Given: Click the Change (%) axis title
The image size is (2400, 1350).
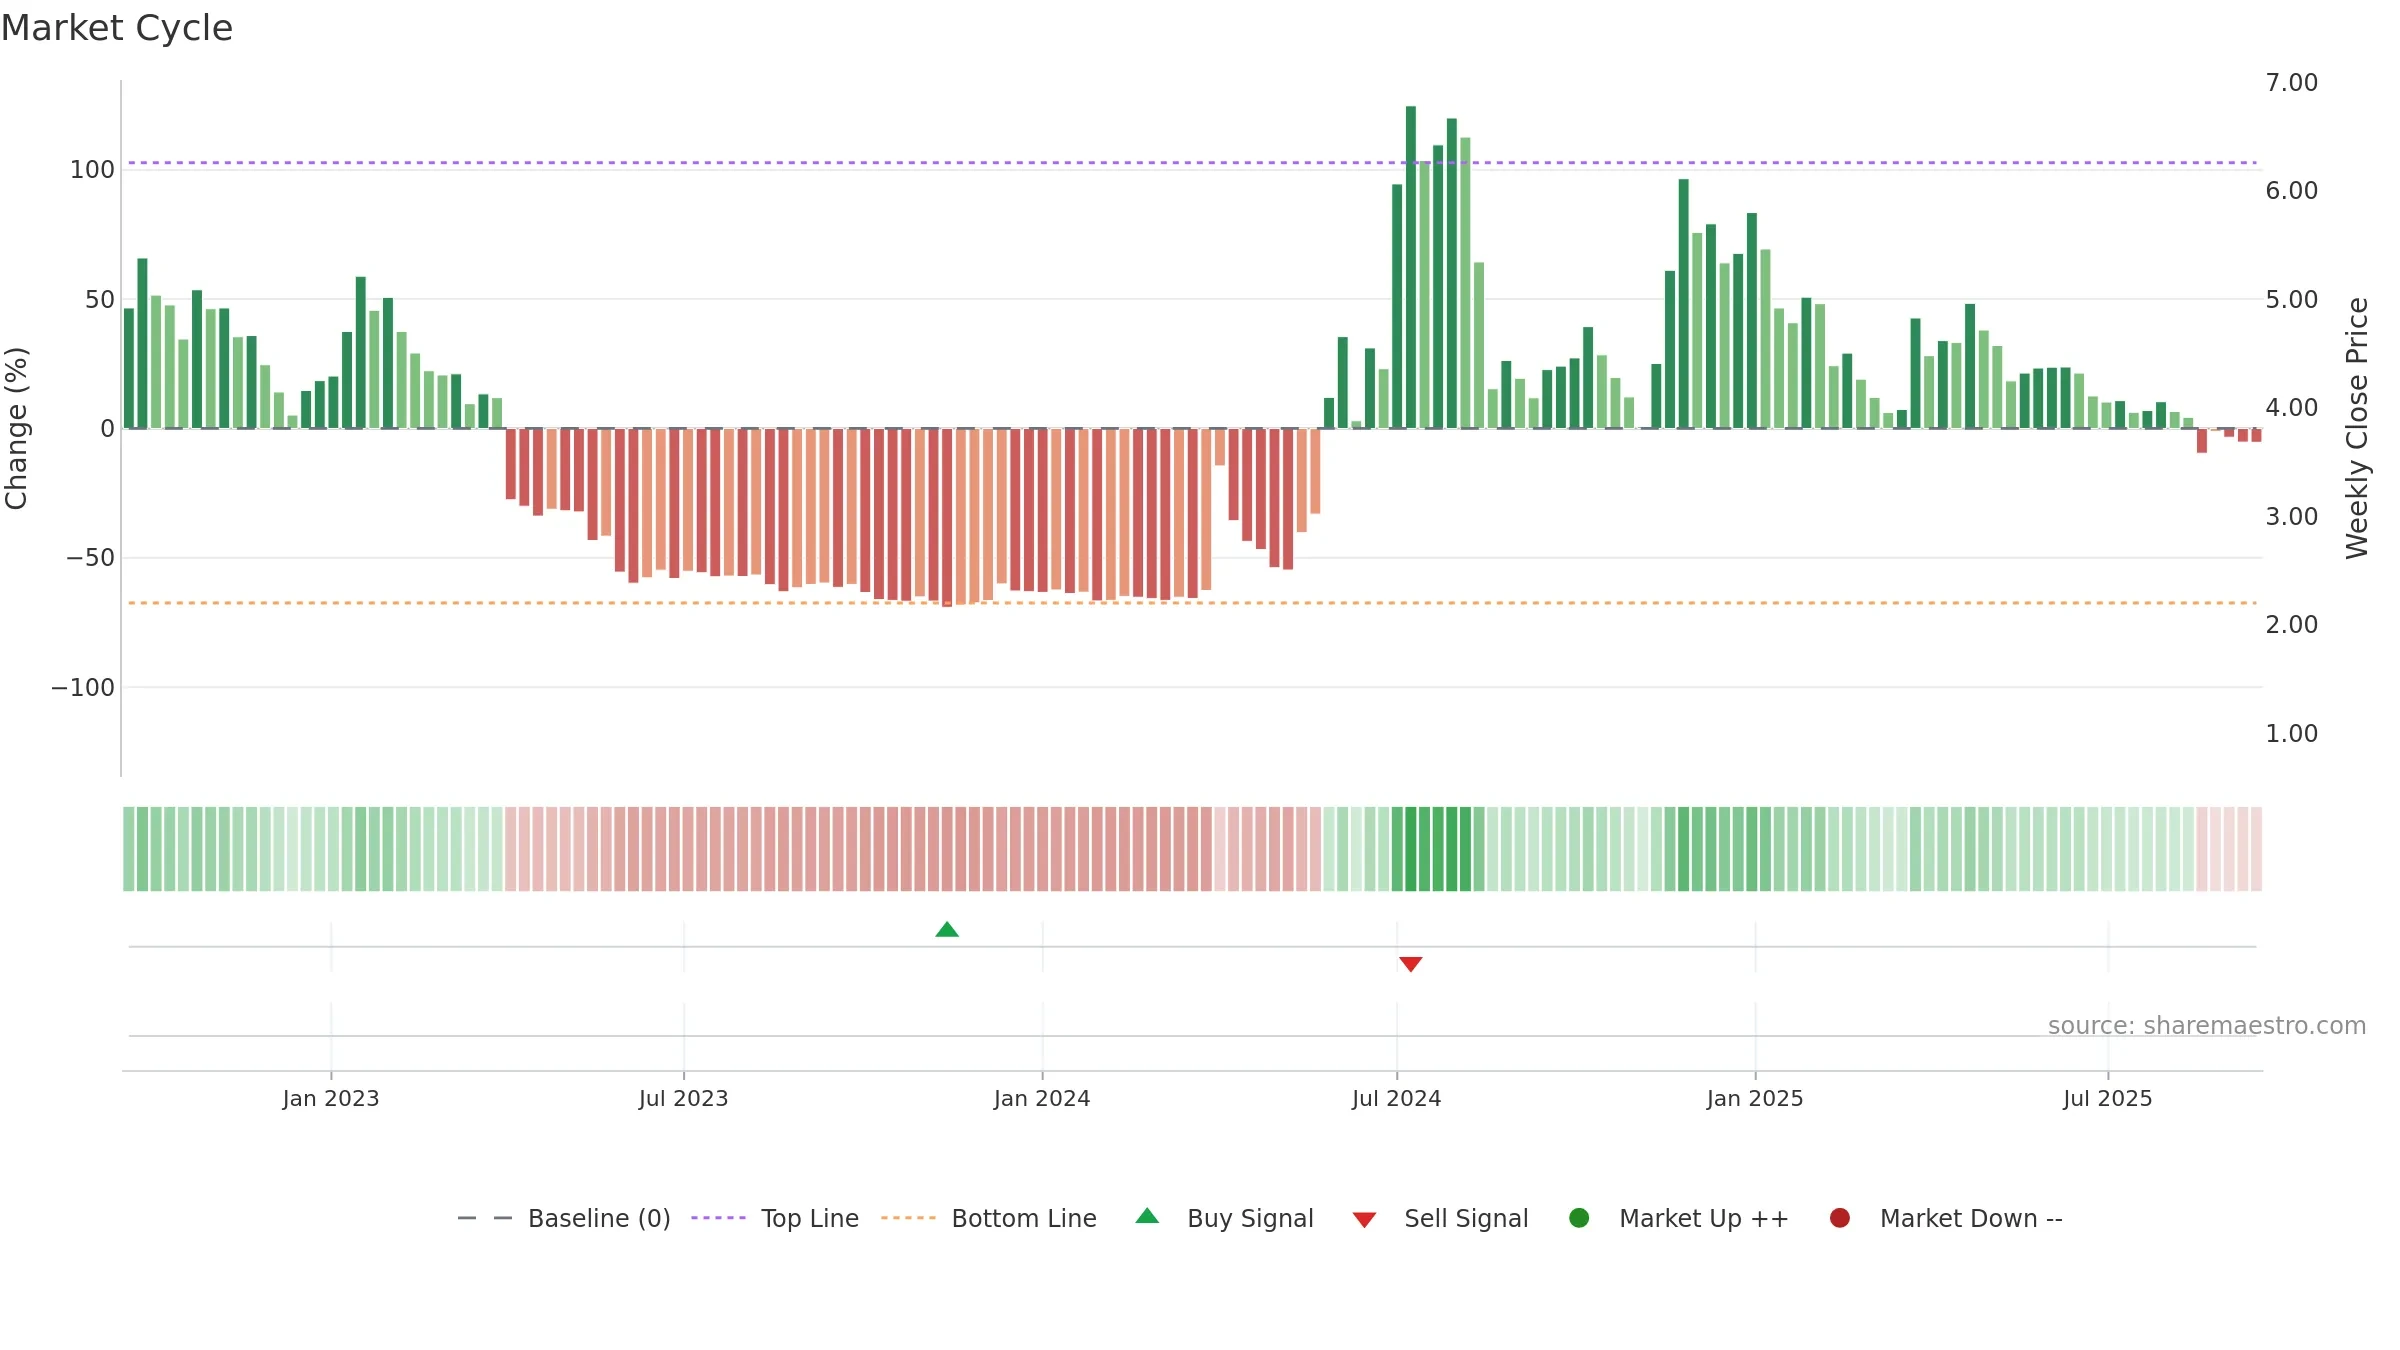Looking at the screenshot, I should click(17, 428).
